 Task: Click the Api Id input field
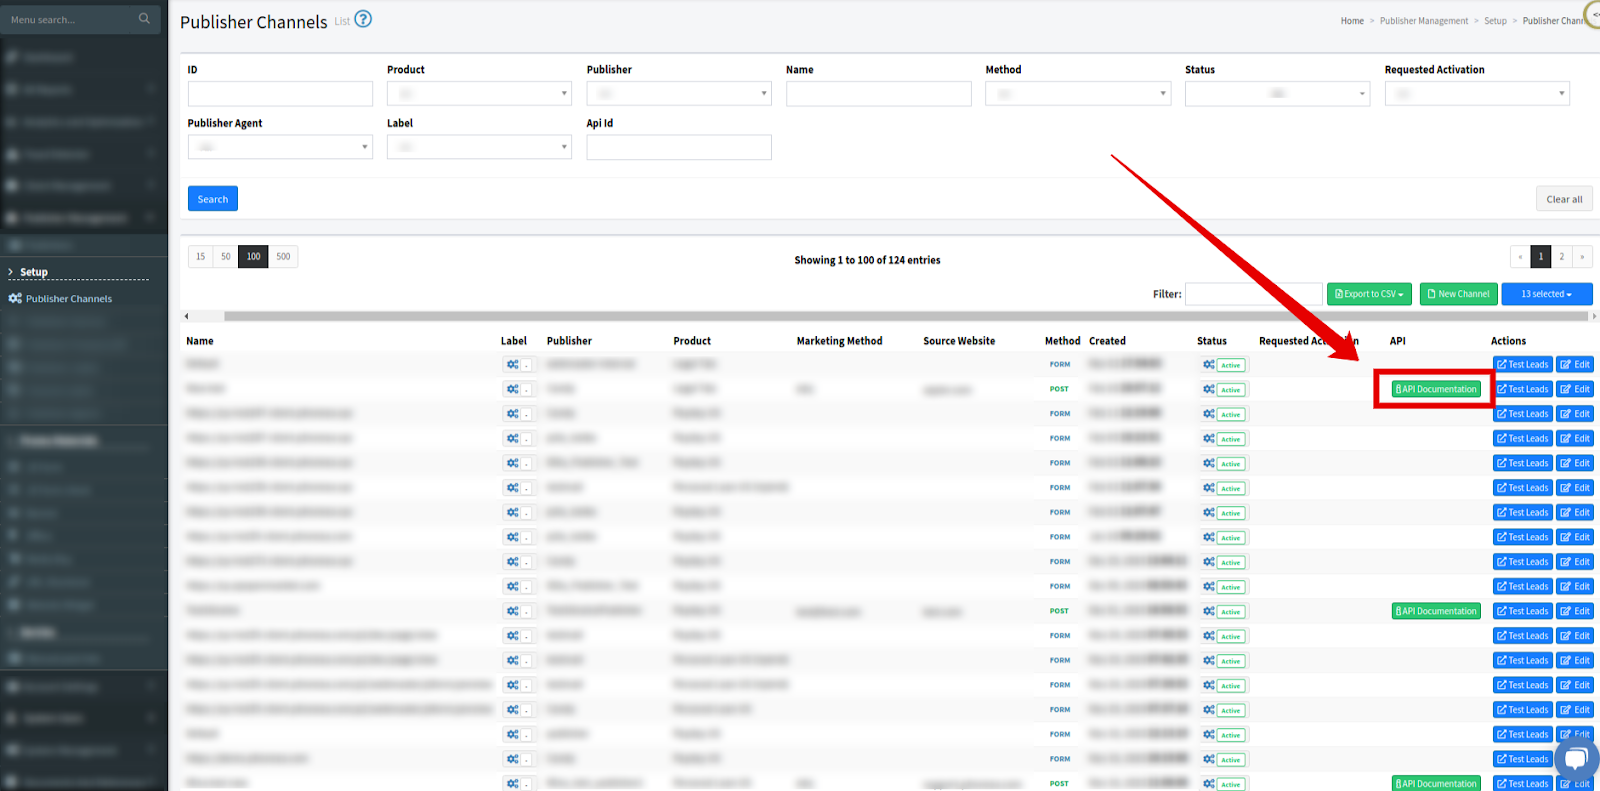(679, 148)
